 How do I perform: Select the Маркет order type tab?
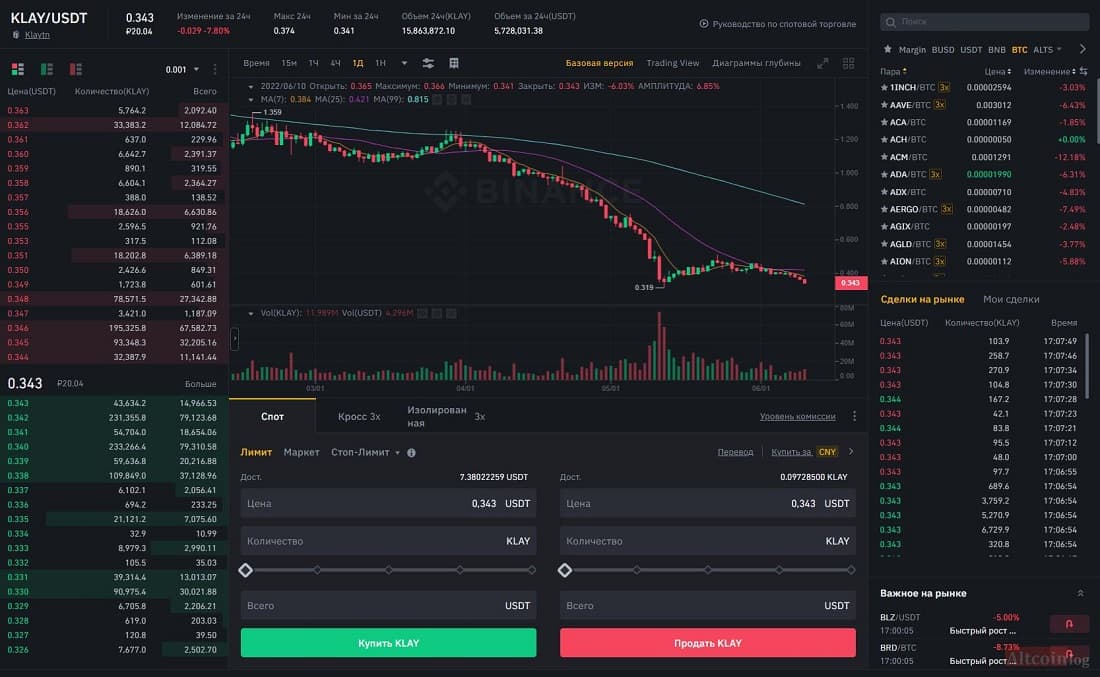tap(302, 453)
